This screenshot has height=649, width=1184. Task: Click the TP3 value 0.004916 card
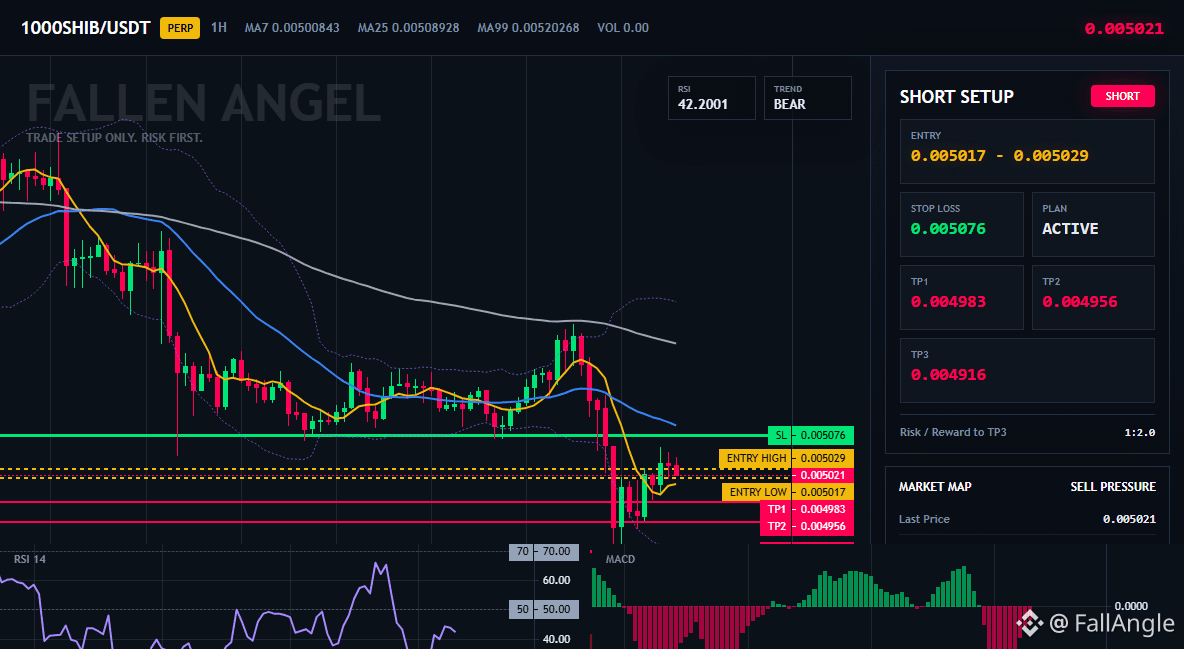[x=1027, y=370]
